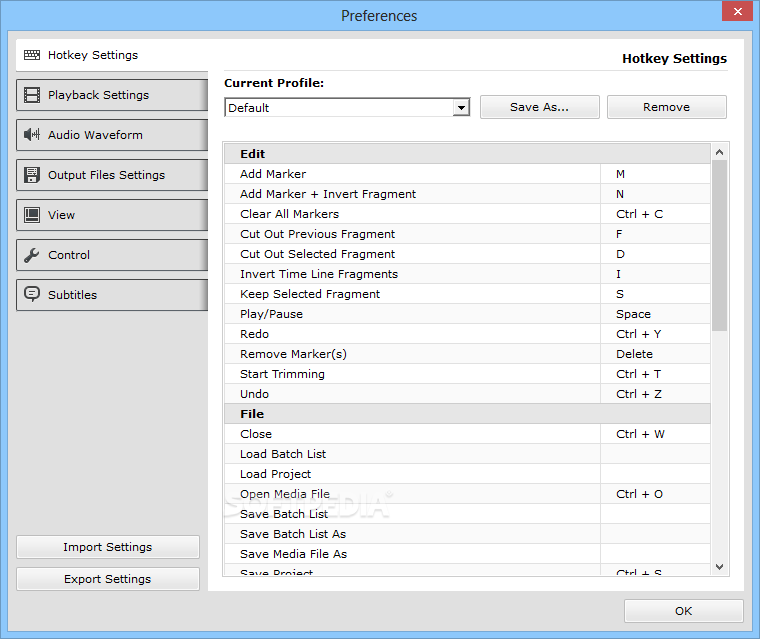760x639 pixels.
Task: Click the speaker waveform icon for Audio Waveform
Action: point(32,135)
